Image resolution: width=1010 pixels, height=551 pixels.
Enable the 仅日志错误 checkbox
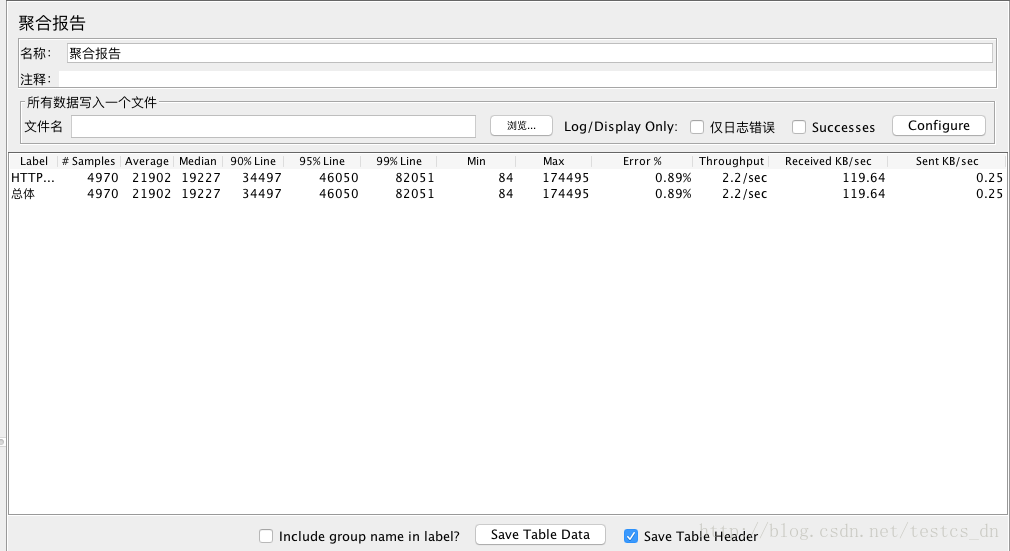697,127
